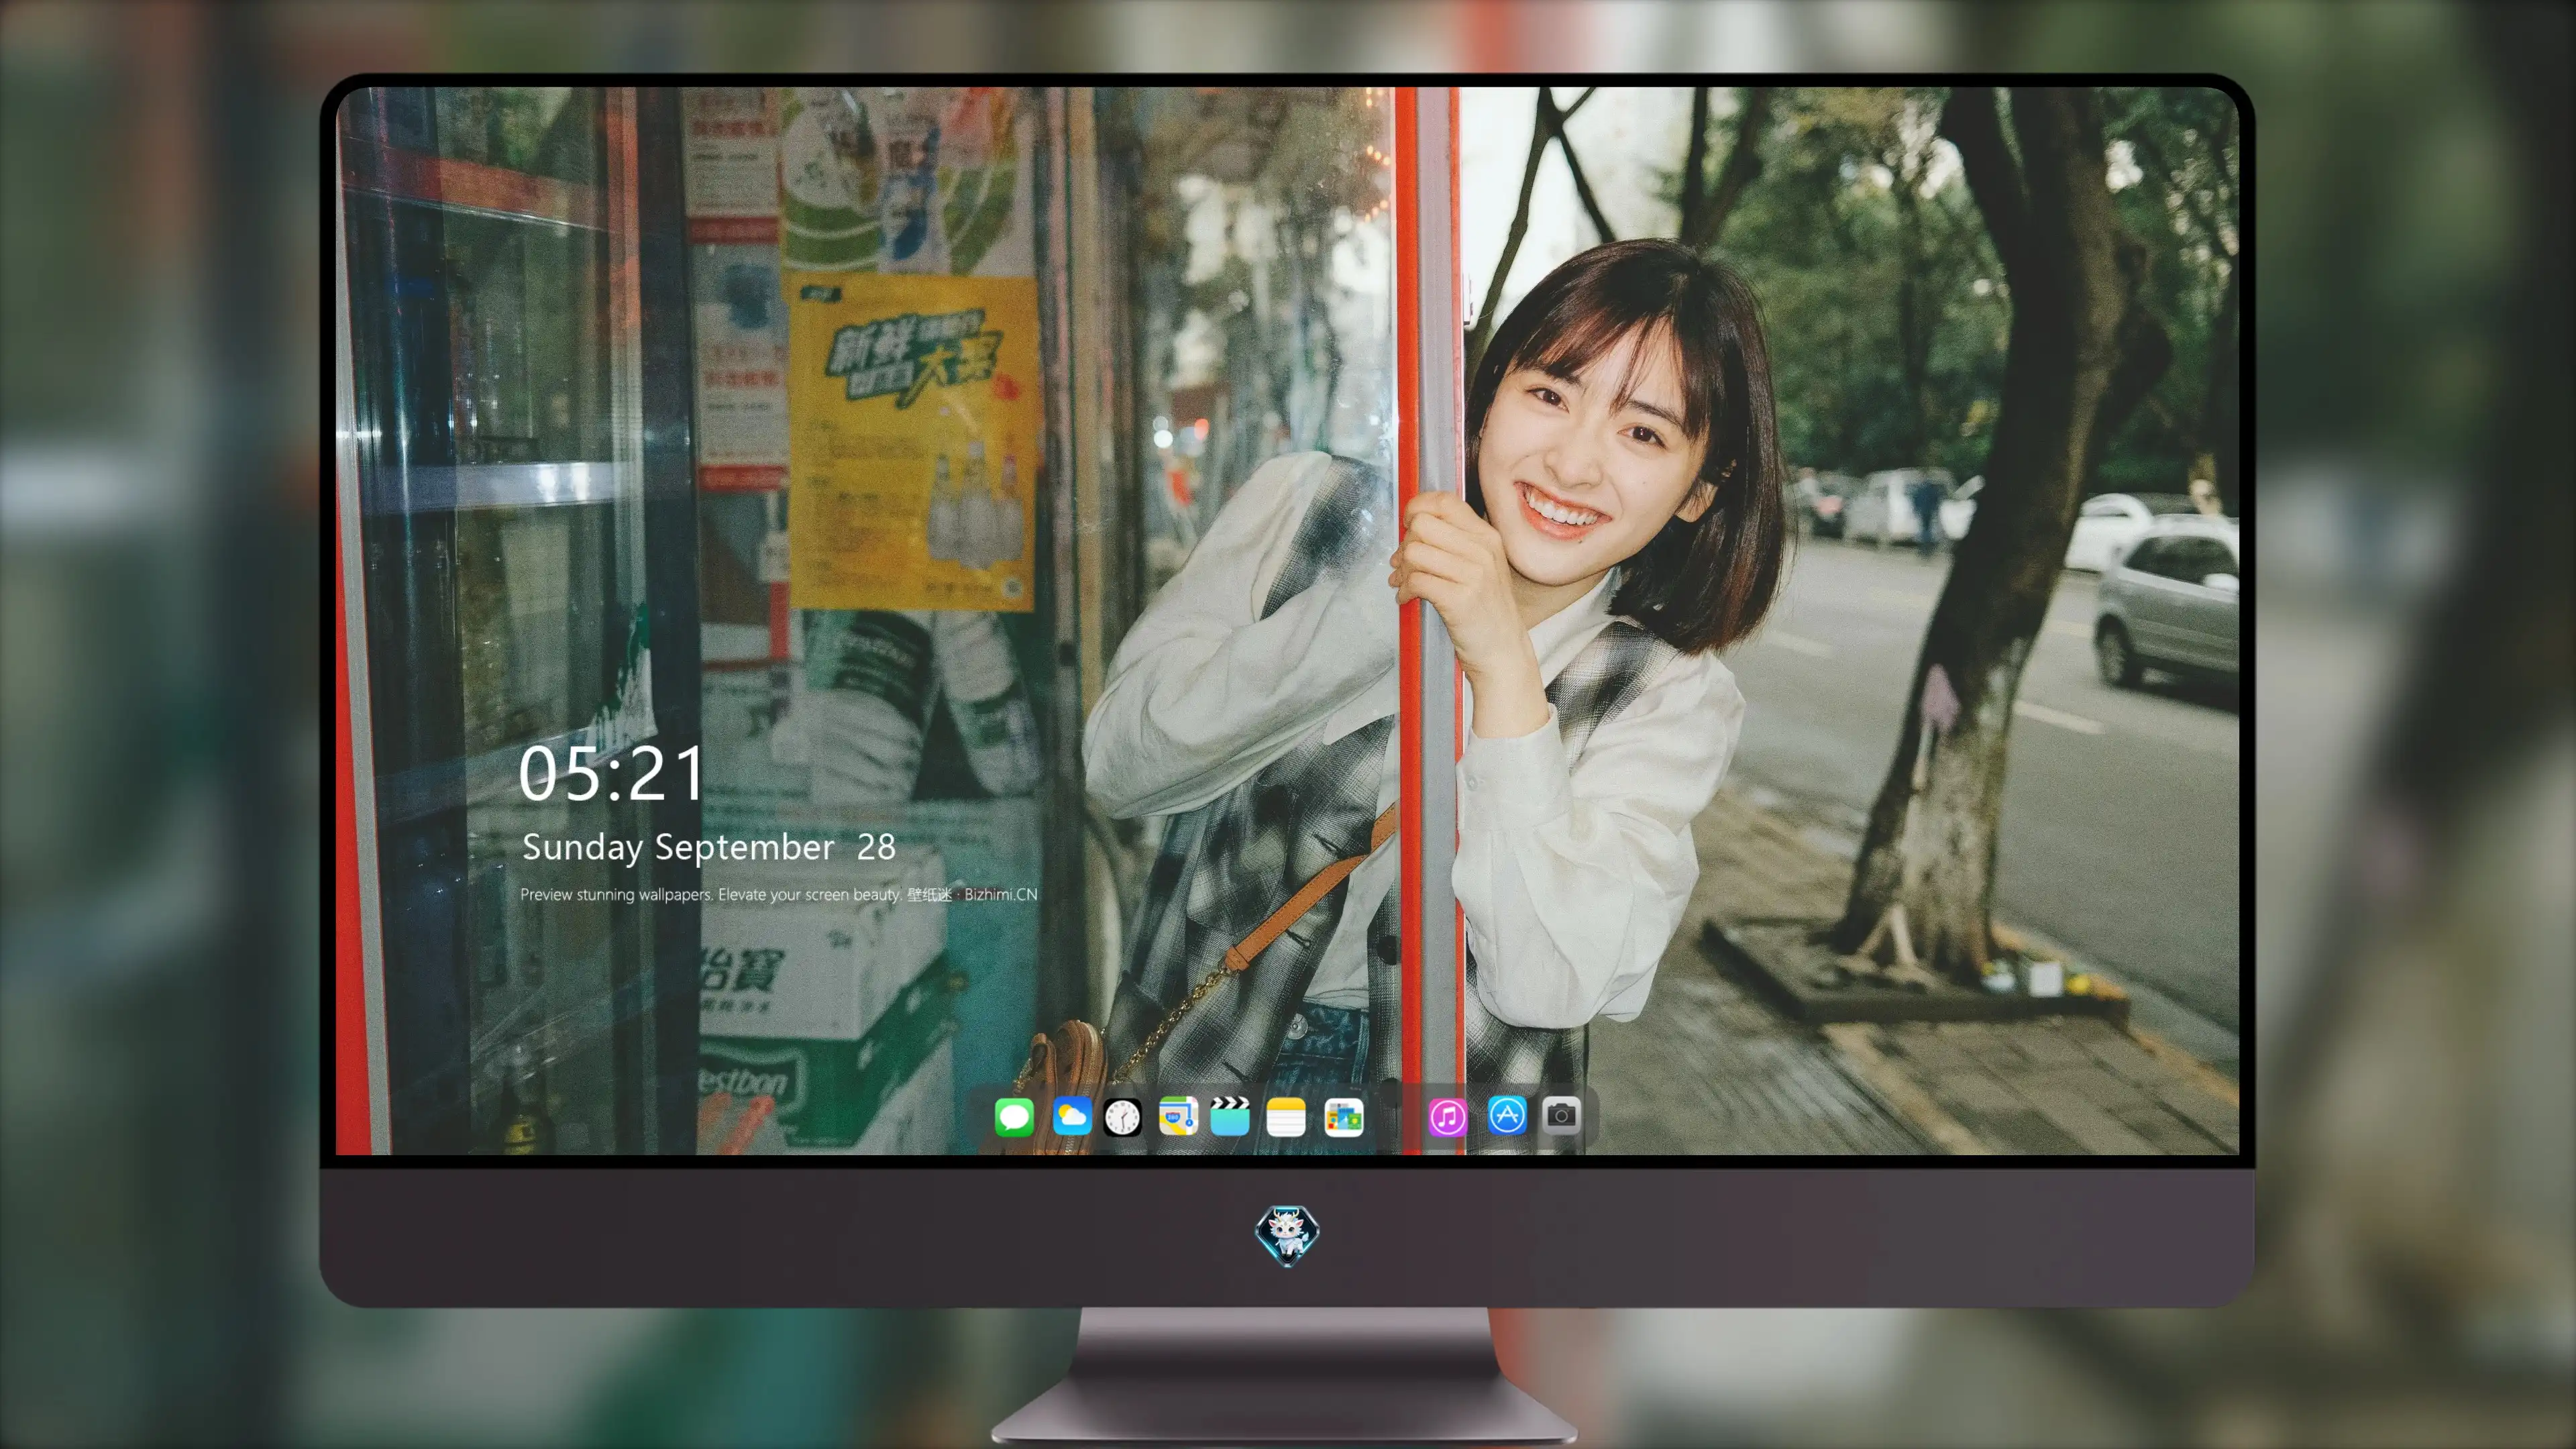Launch Maps from the dock
Screen dimensions: 2576x1449
[x=1178, y=1116]
